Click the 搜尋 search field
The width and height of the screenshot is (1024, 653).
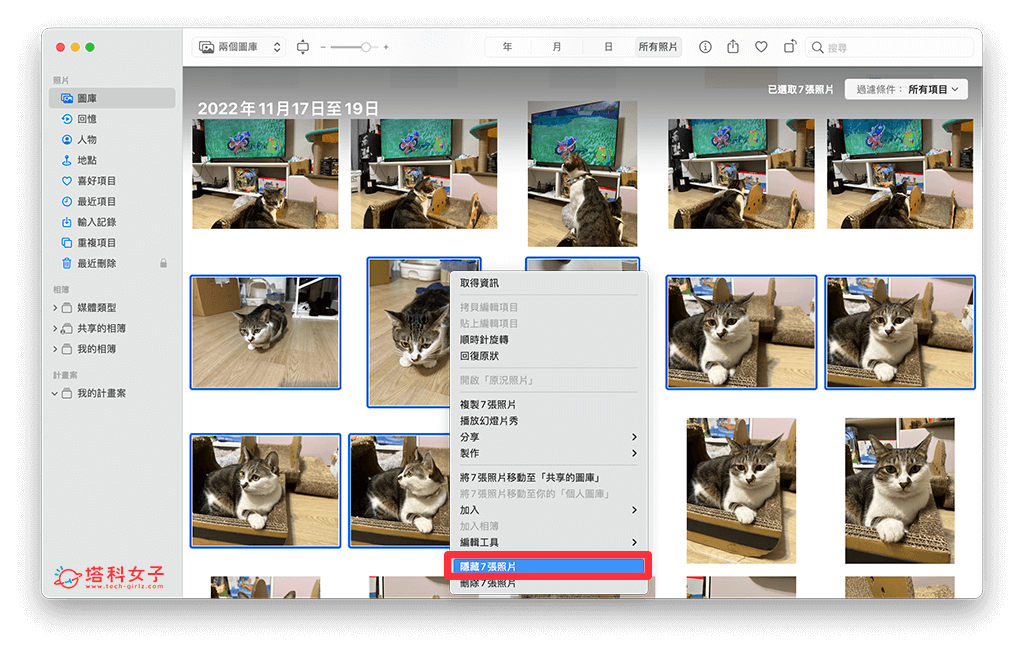891,48
